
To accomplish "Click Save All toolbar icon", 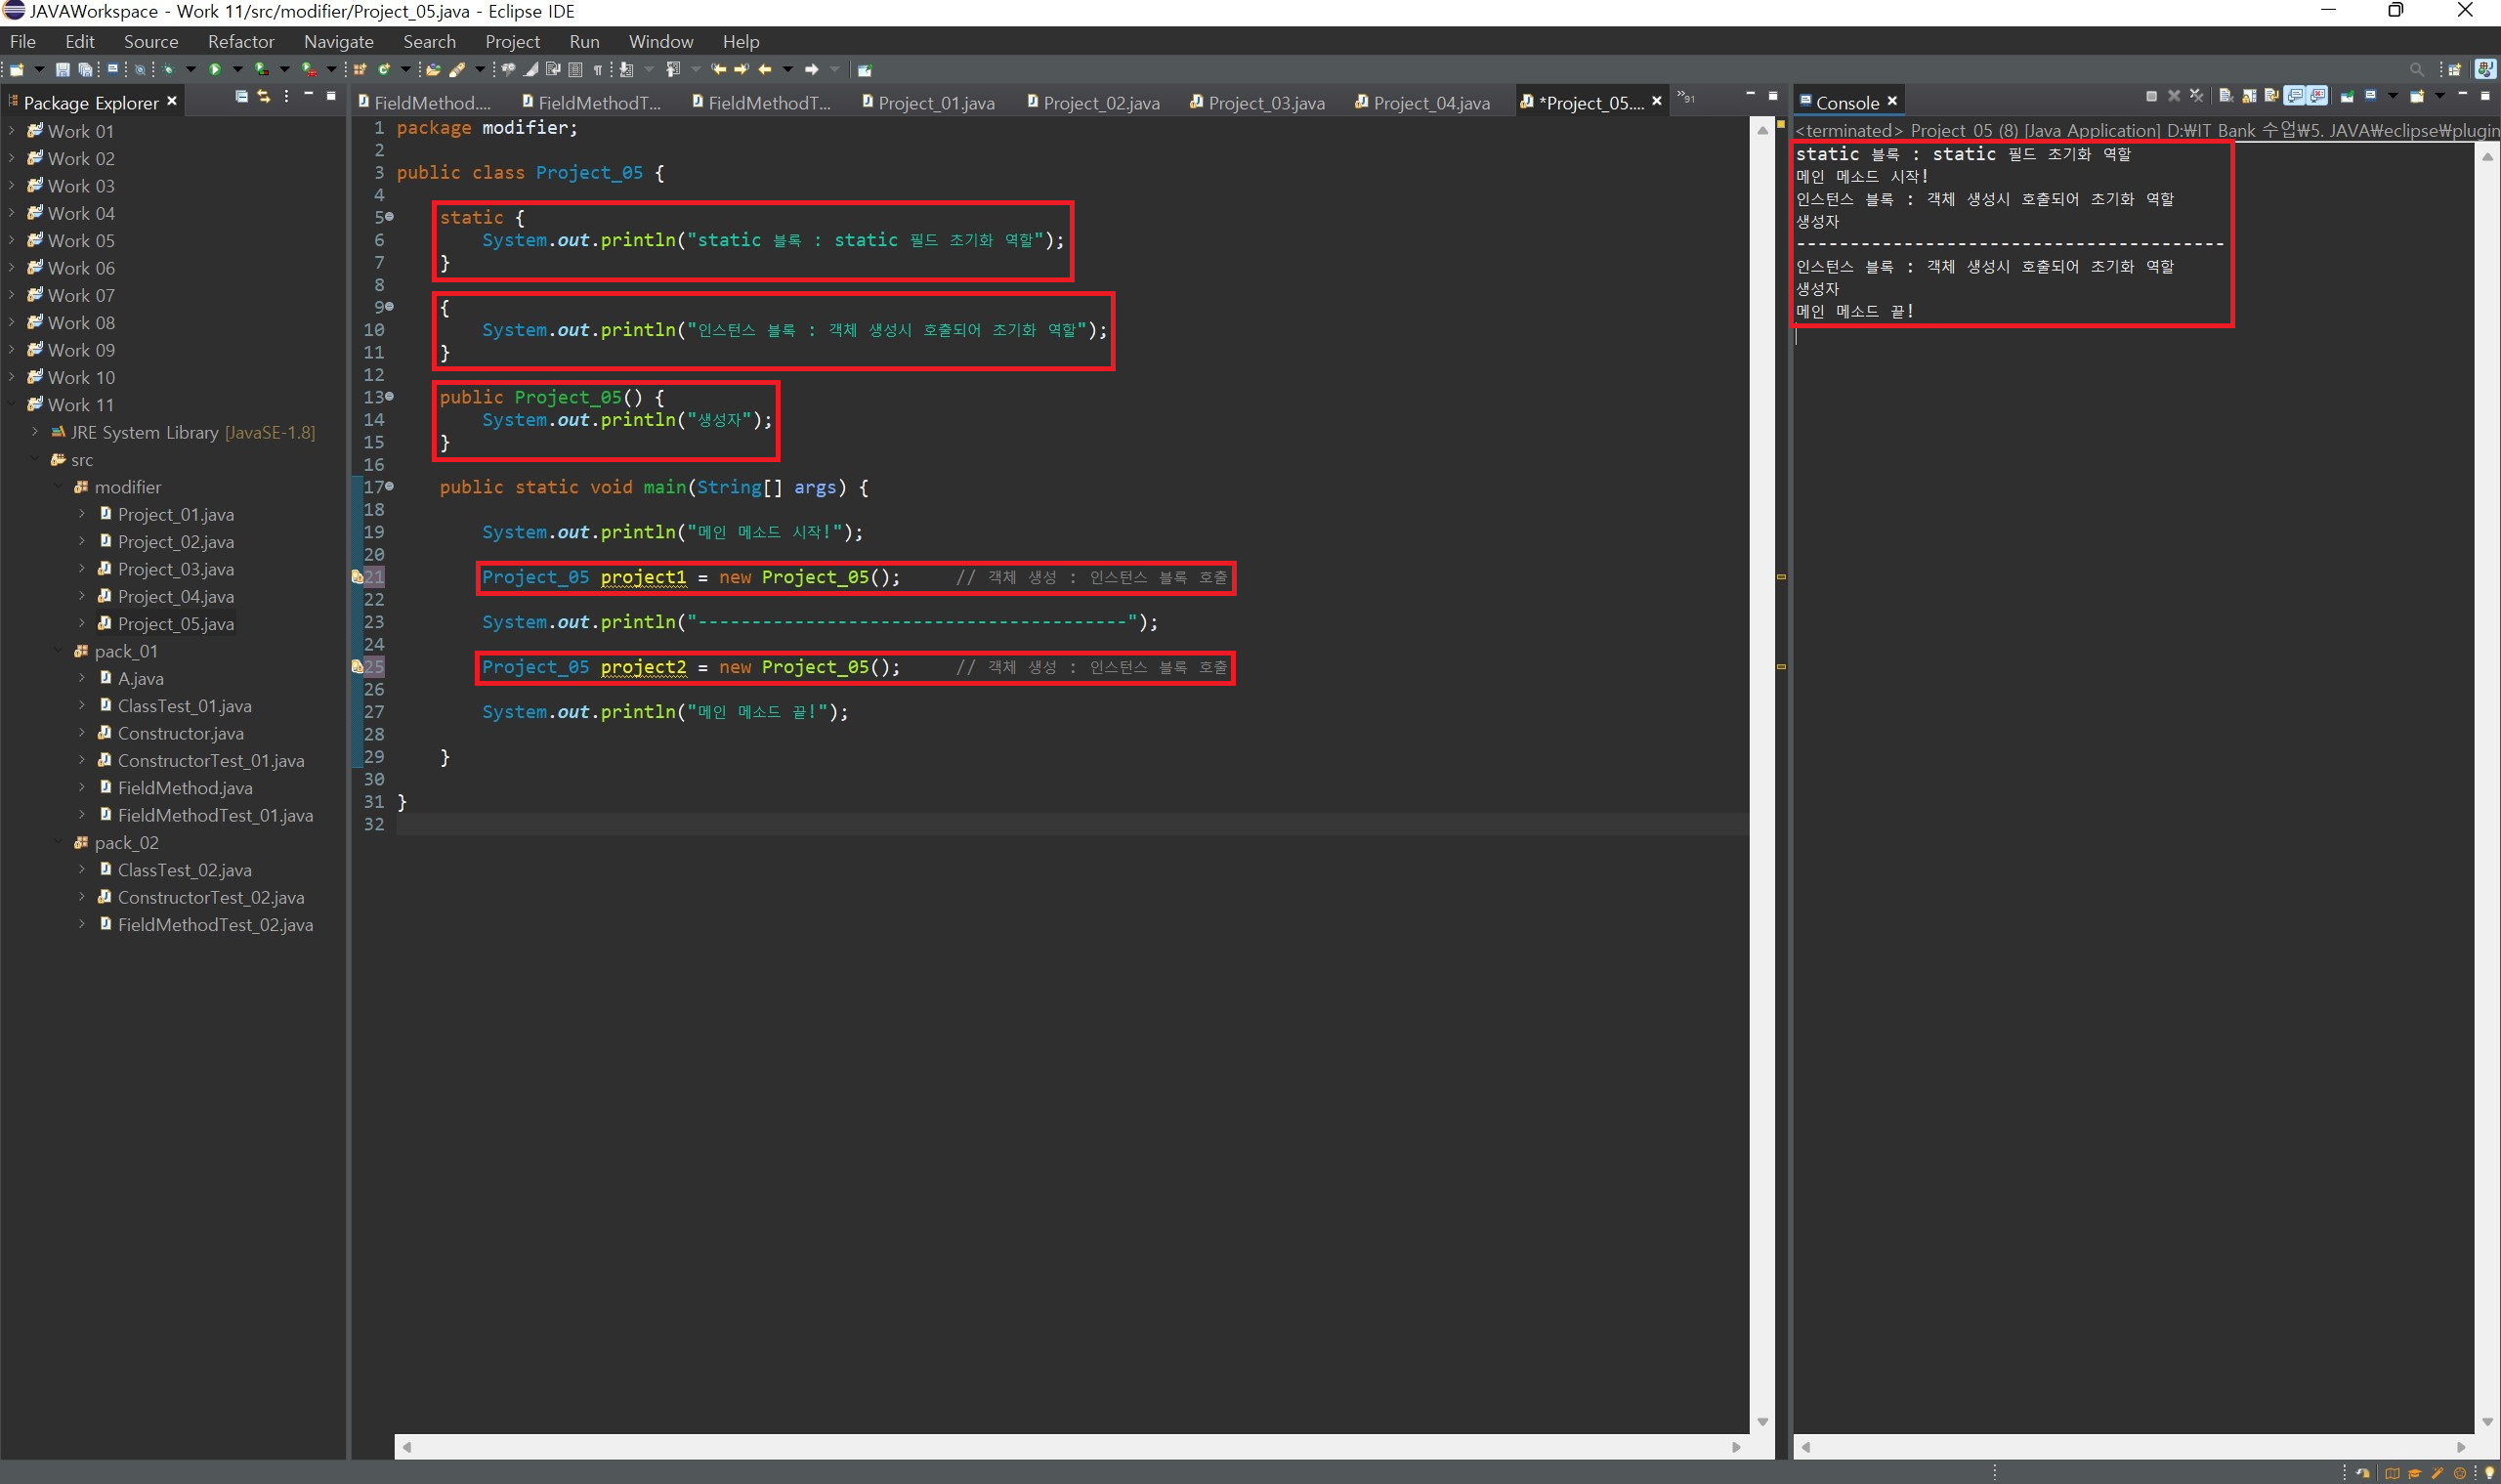I will coord(85,70).
